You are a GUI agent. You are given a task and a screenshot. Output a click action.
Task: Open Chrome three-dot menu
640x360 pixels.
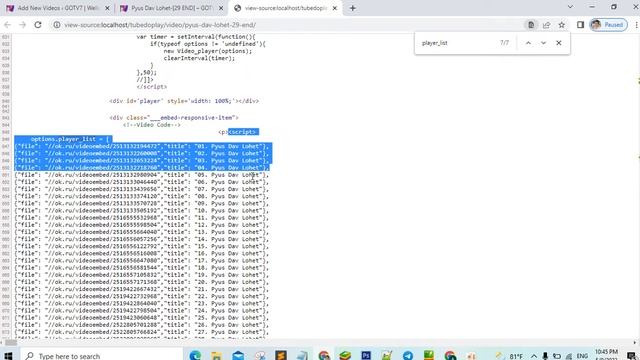coord(636,25)
